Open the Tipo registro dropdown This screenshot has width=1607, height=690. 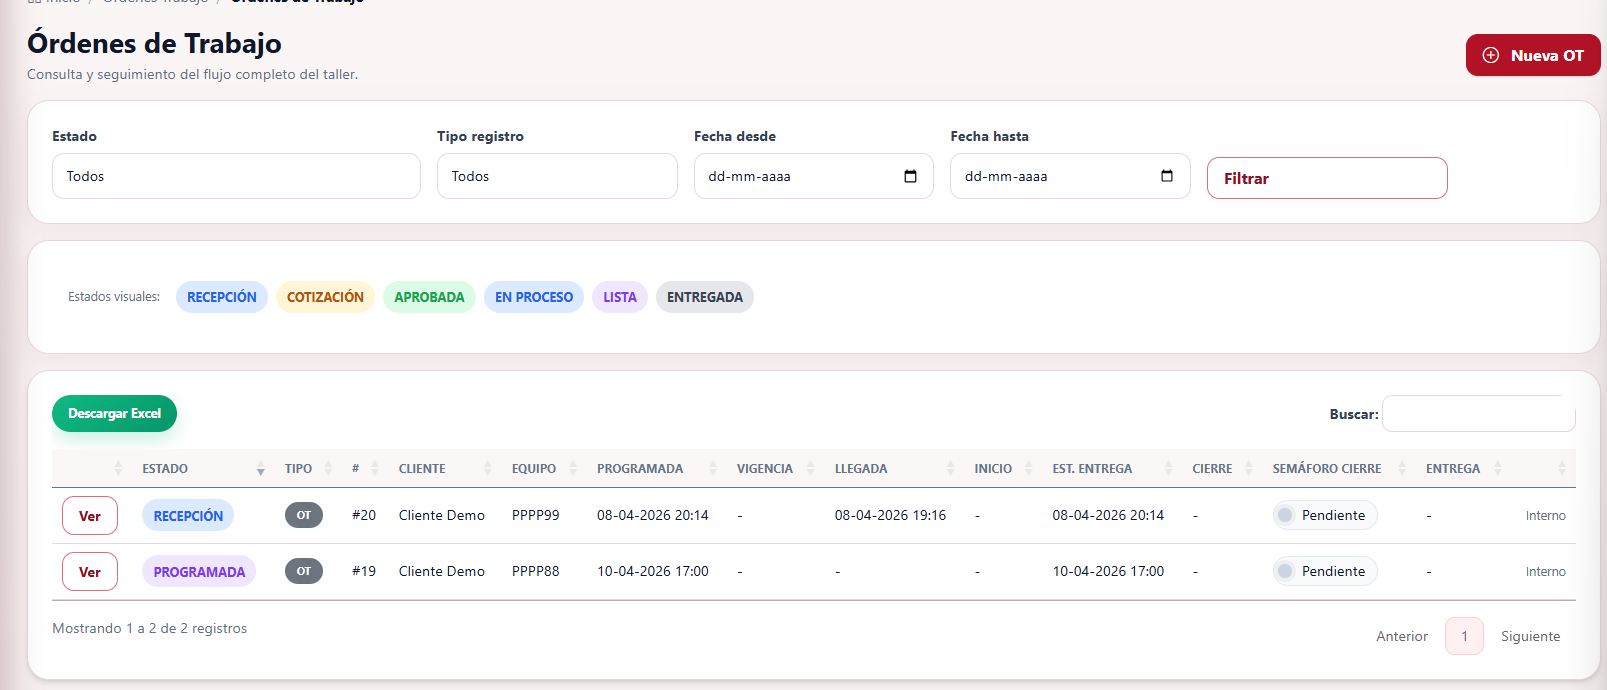(x=557, y=176)
